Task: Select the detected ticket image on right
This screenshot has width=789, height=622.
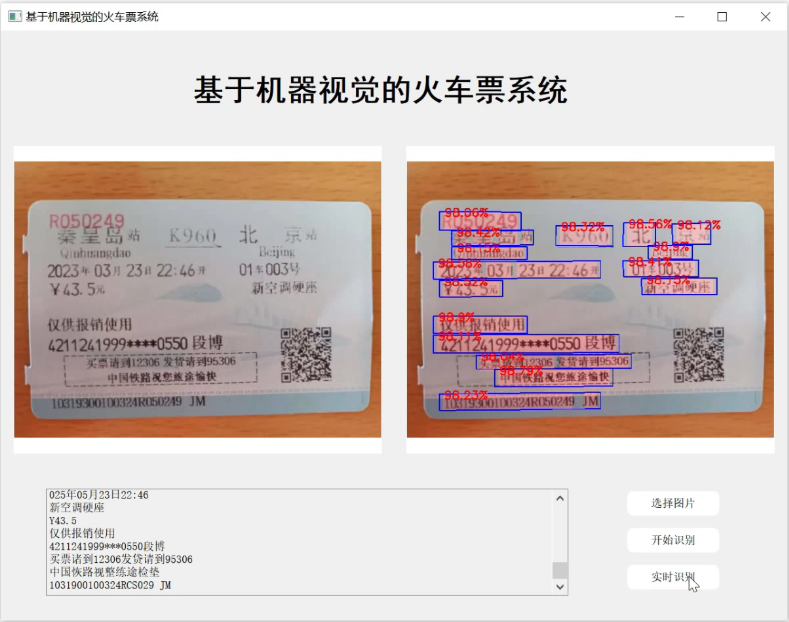Action: (x=590, y=299)
